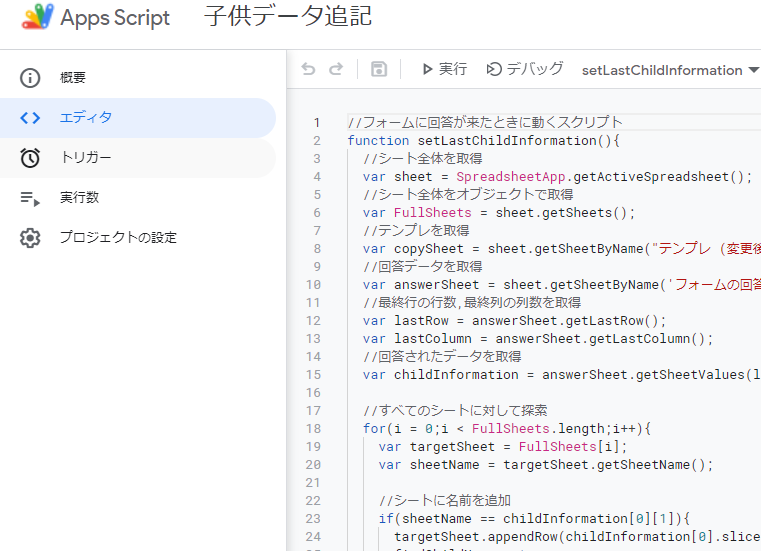Screen dimensions: 761x551
Task: Open the setLastChildInformation function dropdown
Action: point(670,70)
